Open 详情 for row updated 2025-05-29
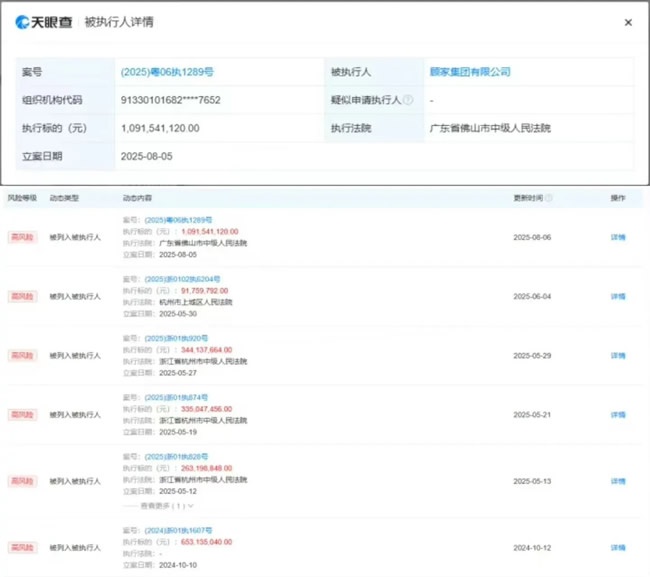650x577 pixels. click(x=618, y=356)
